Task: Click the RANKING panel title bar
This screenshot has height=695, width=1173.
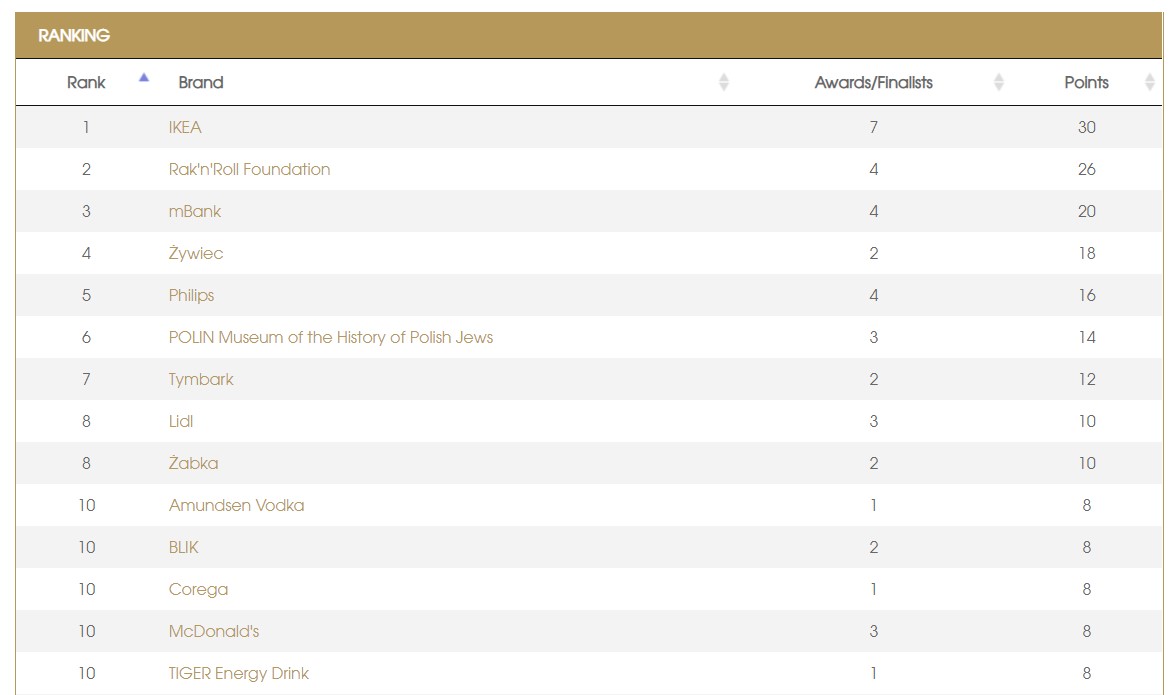Action: tap(586, 36)
